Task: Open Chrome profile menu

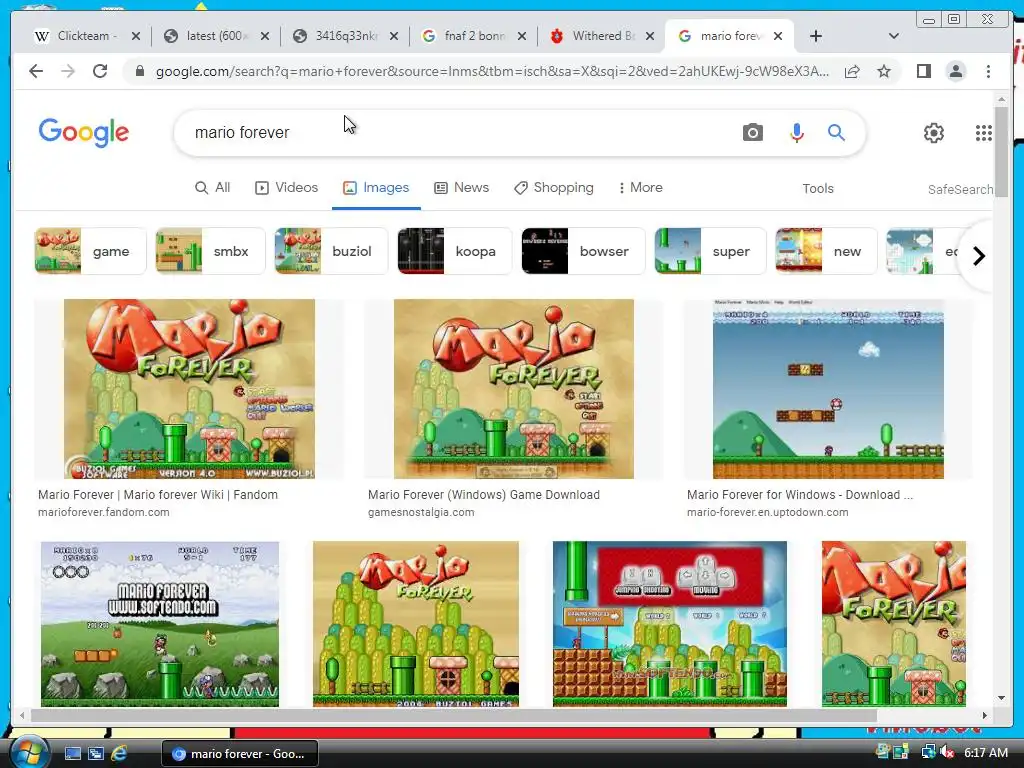Action: 955,71
